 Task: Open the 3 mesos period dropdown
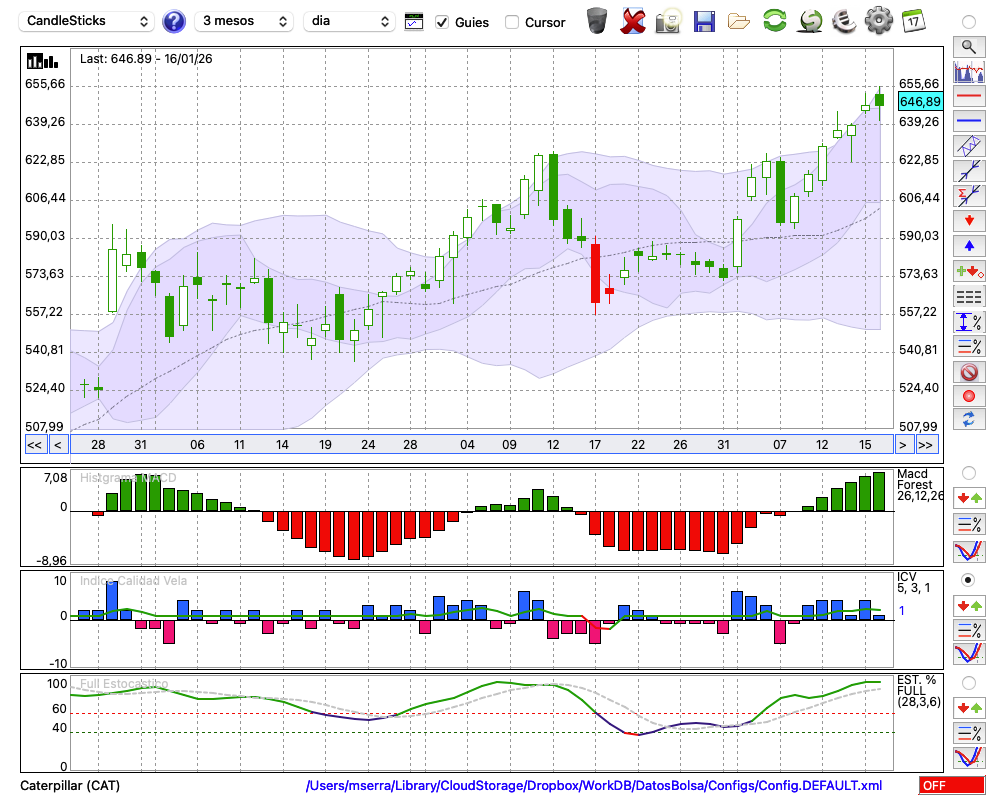point(244,21)
